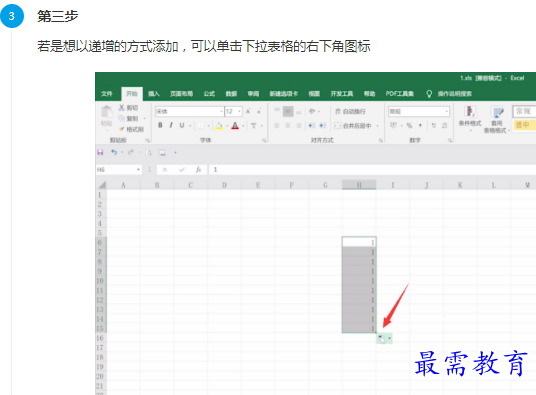Viewport: 536px width, 395px height.
Task: Set bottom vertical alignment
Action: pos(299,111)
